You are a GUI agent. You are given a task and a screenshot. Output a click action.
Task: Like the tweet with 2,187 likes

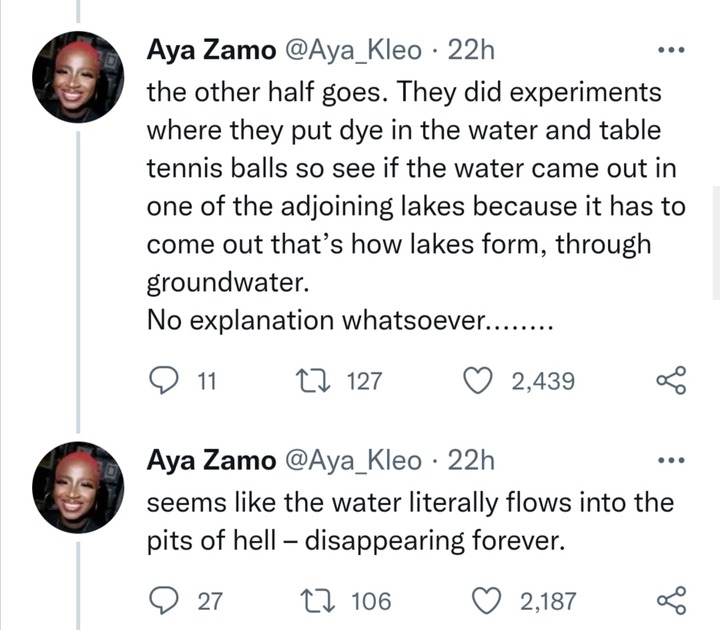click(x=486, y=601)
